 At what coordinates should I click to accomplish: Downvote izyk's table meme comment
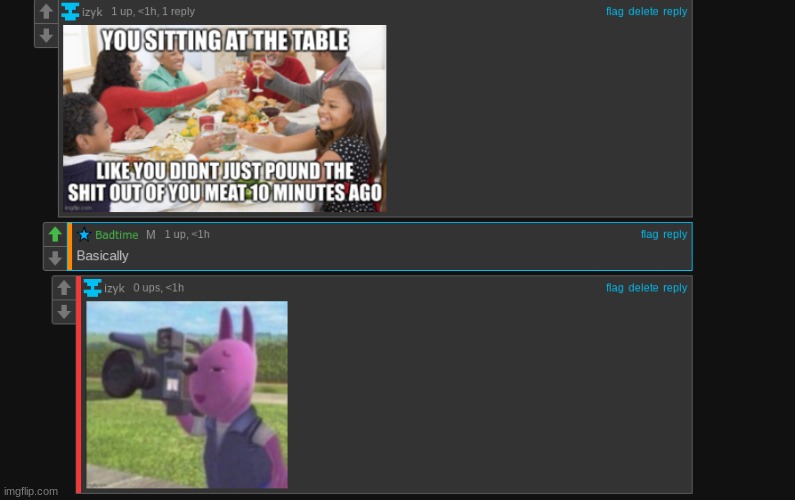click(46, 35)
